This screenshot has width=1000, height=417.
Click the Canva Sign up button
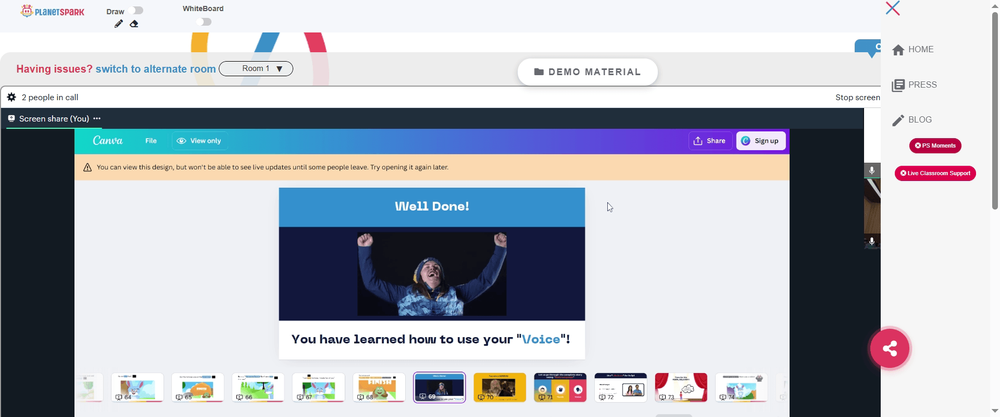tap(761, 141)
